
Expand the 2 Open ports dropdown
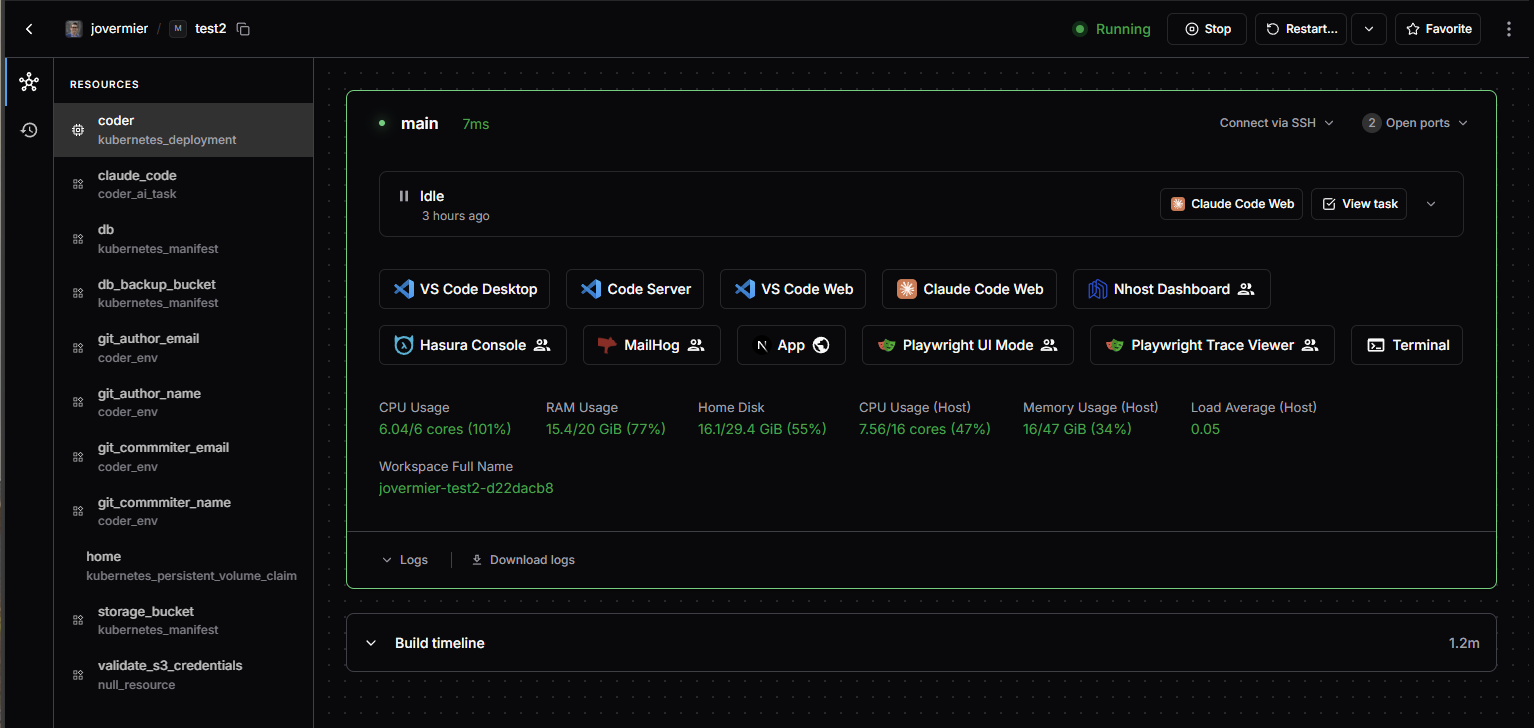[x=1414, y=123]
